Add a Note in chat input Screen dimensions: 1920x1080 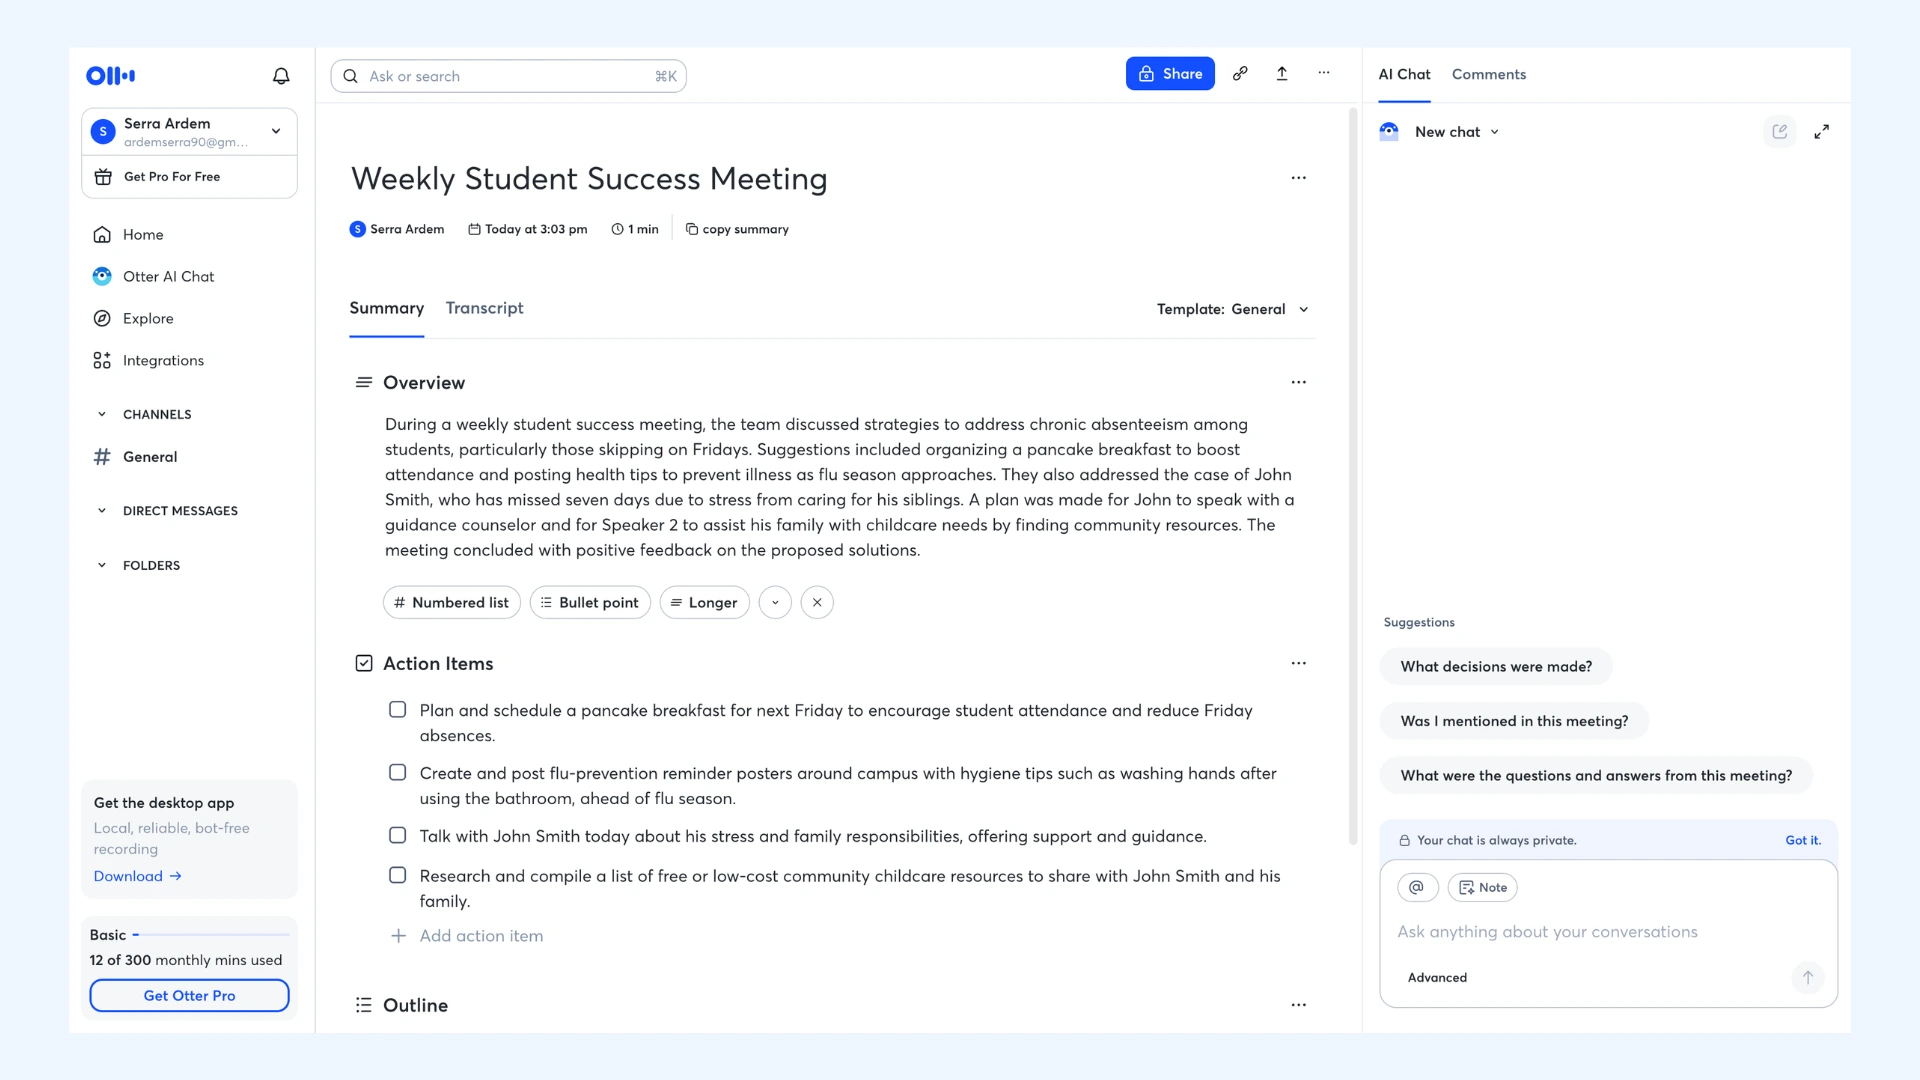[1483, 887]
